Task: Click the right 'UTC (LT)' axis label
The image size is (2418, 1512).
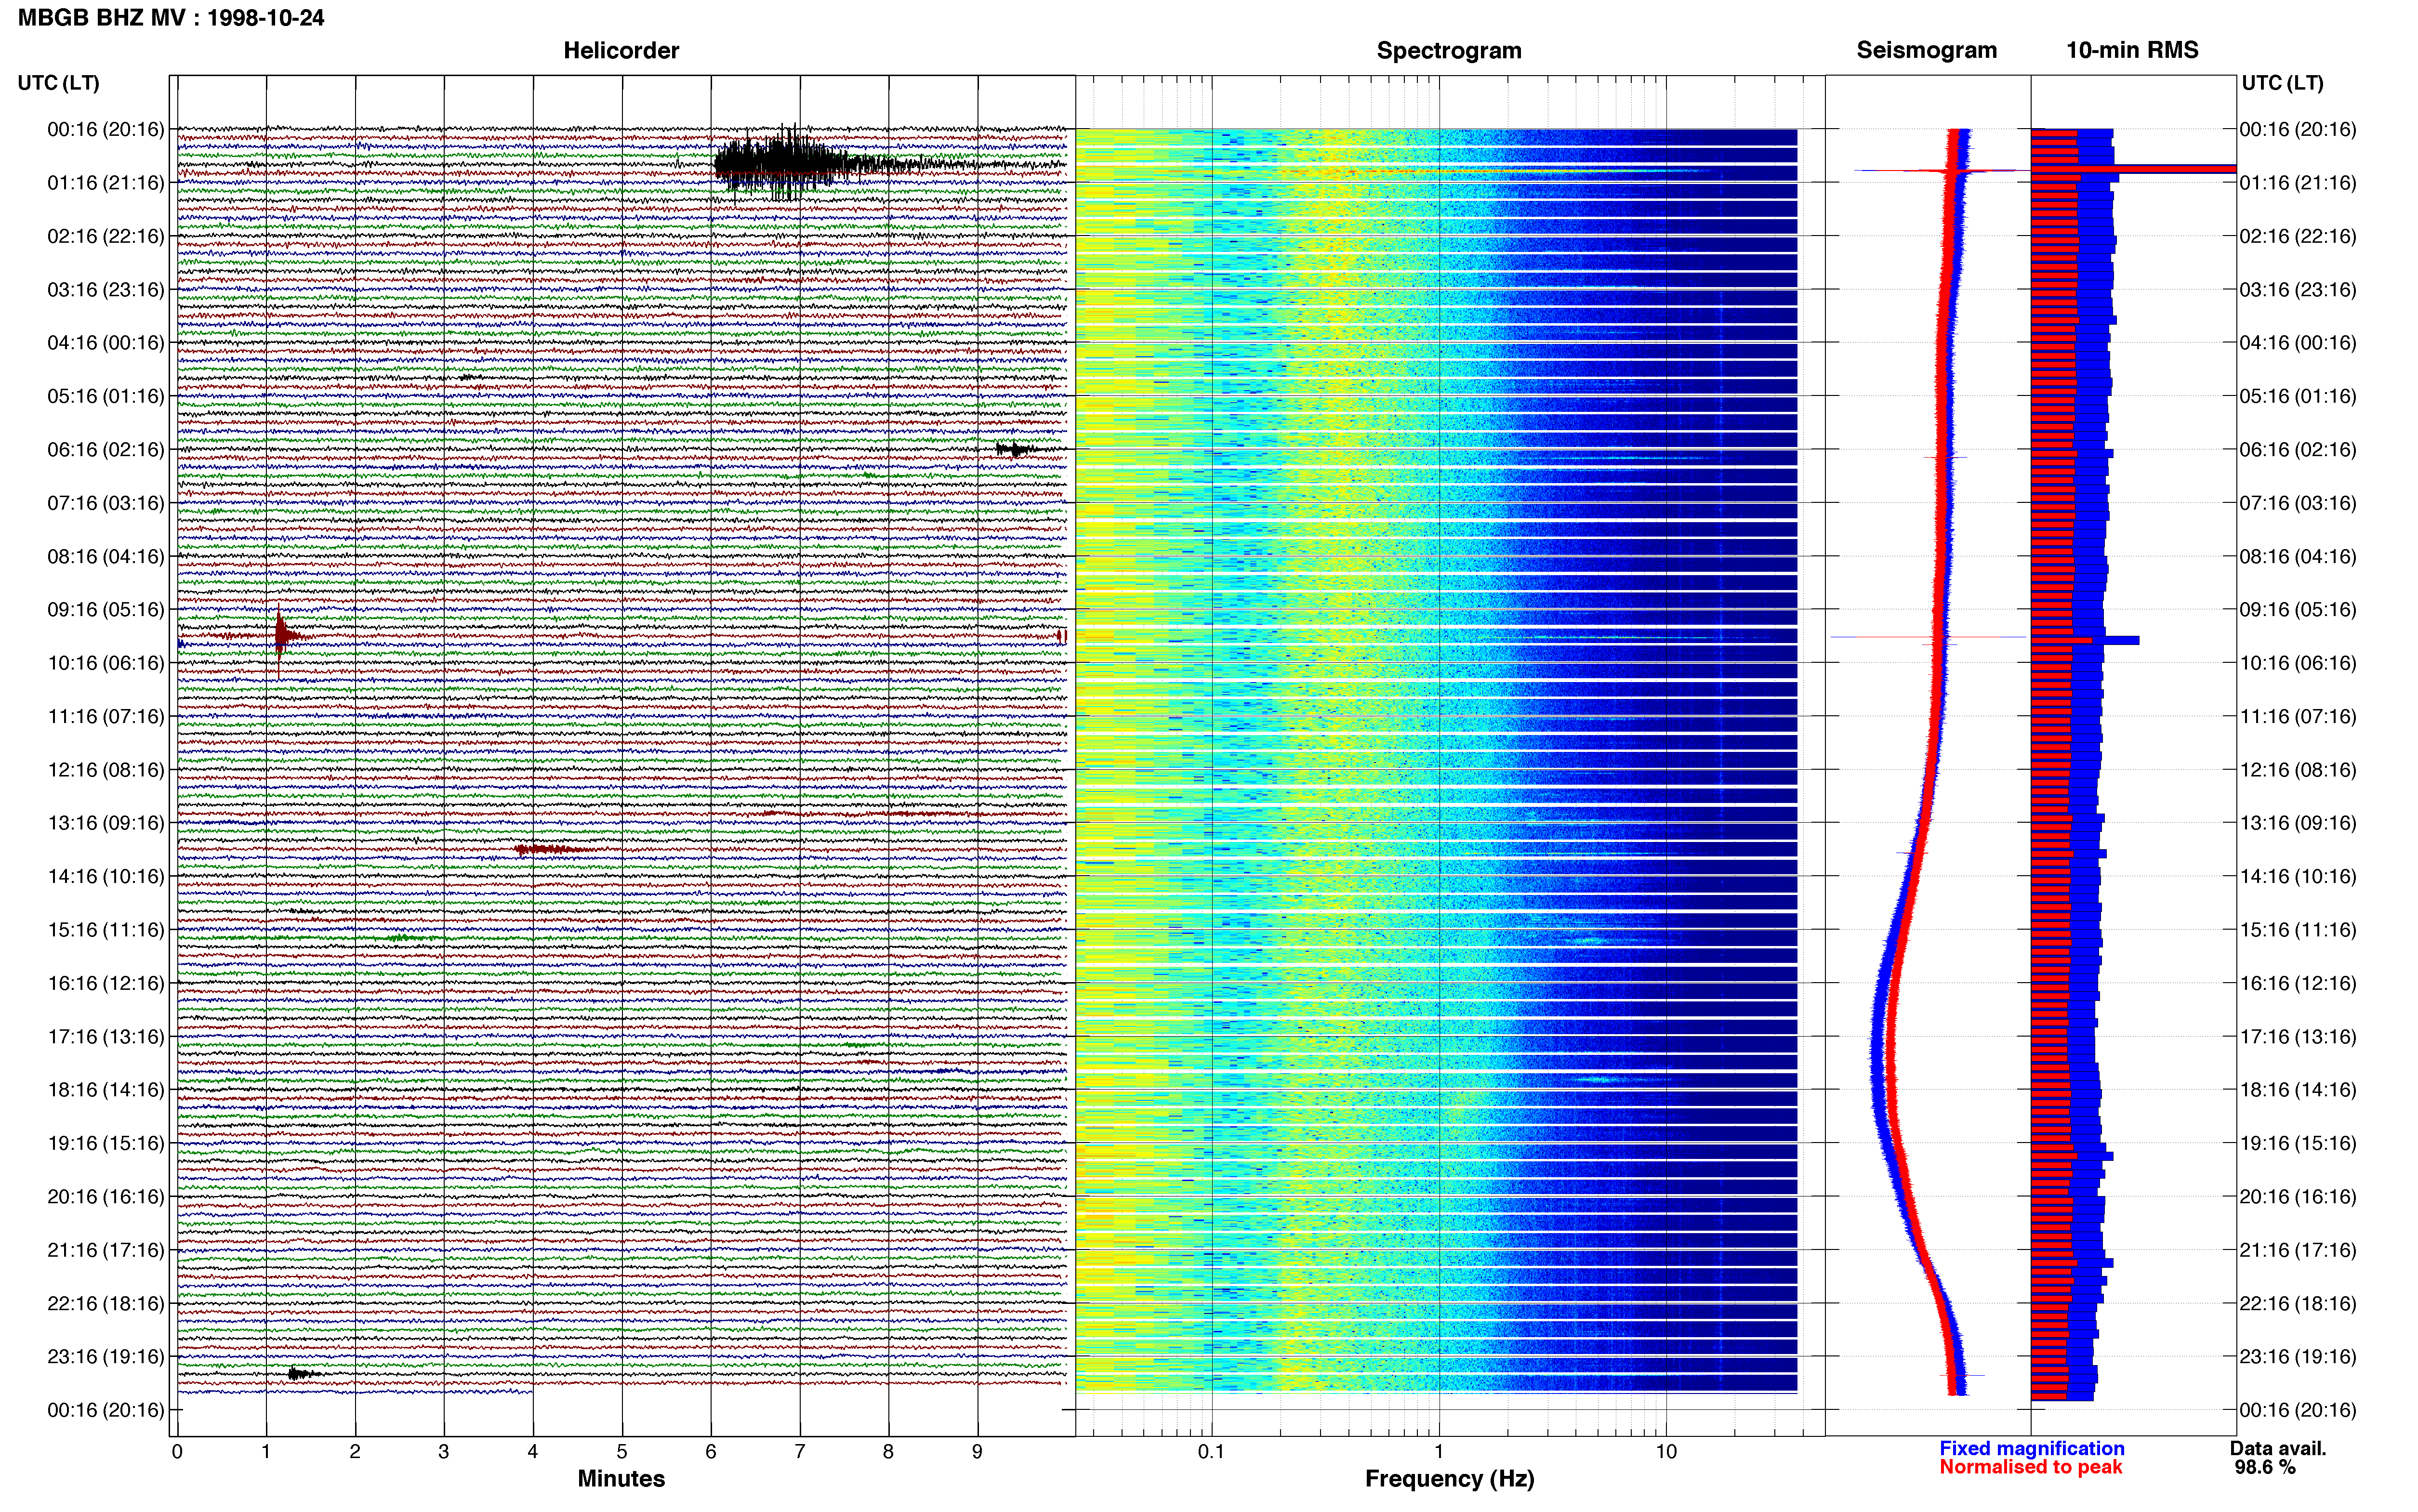Action: coord(2282,83)
